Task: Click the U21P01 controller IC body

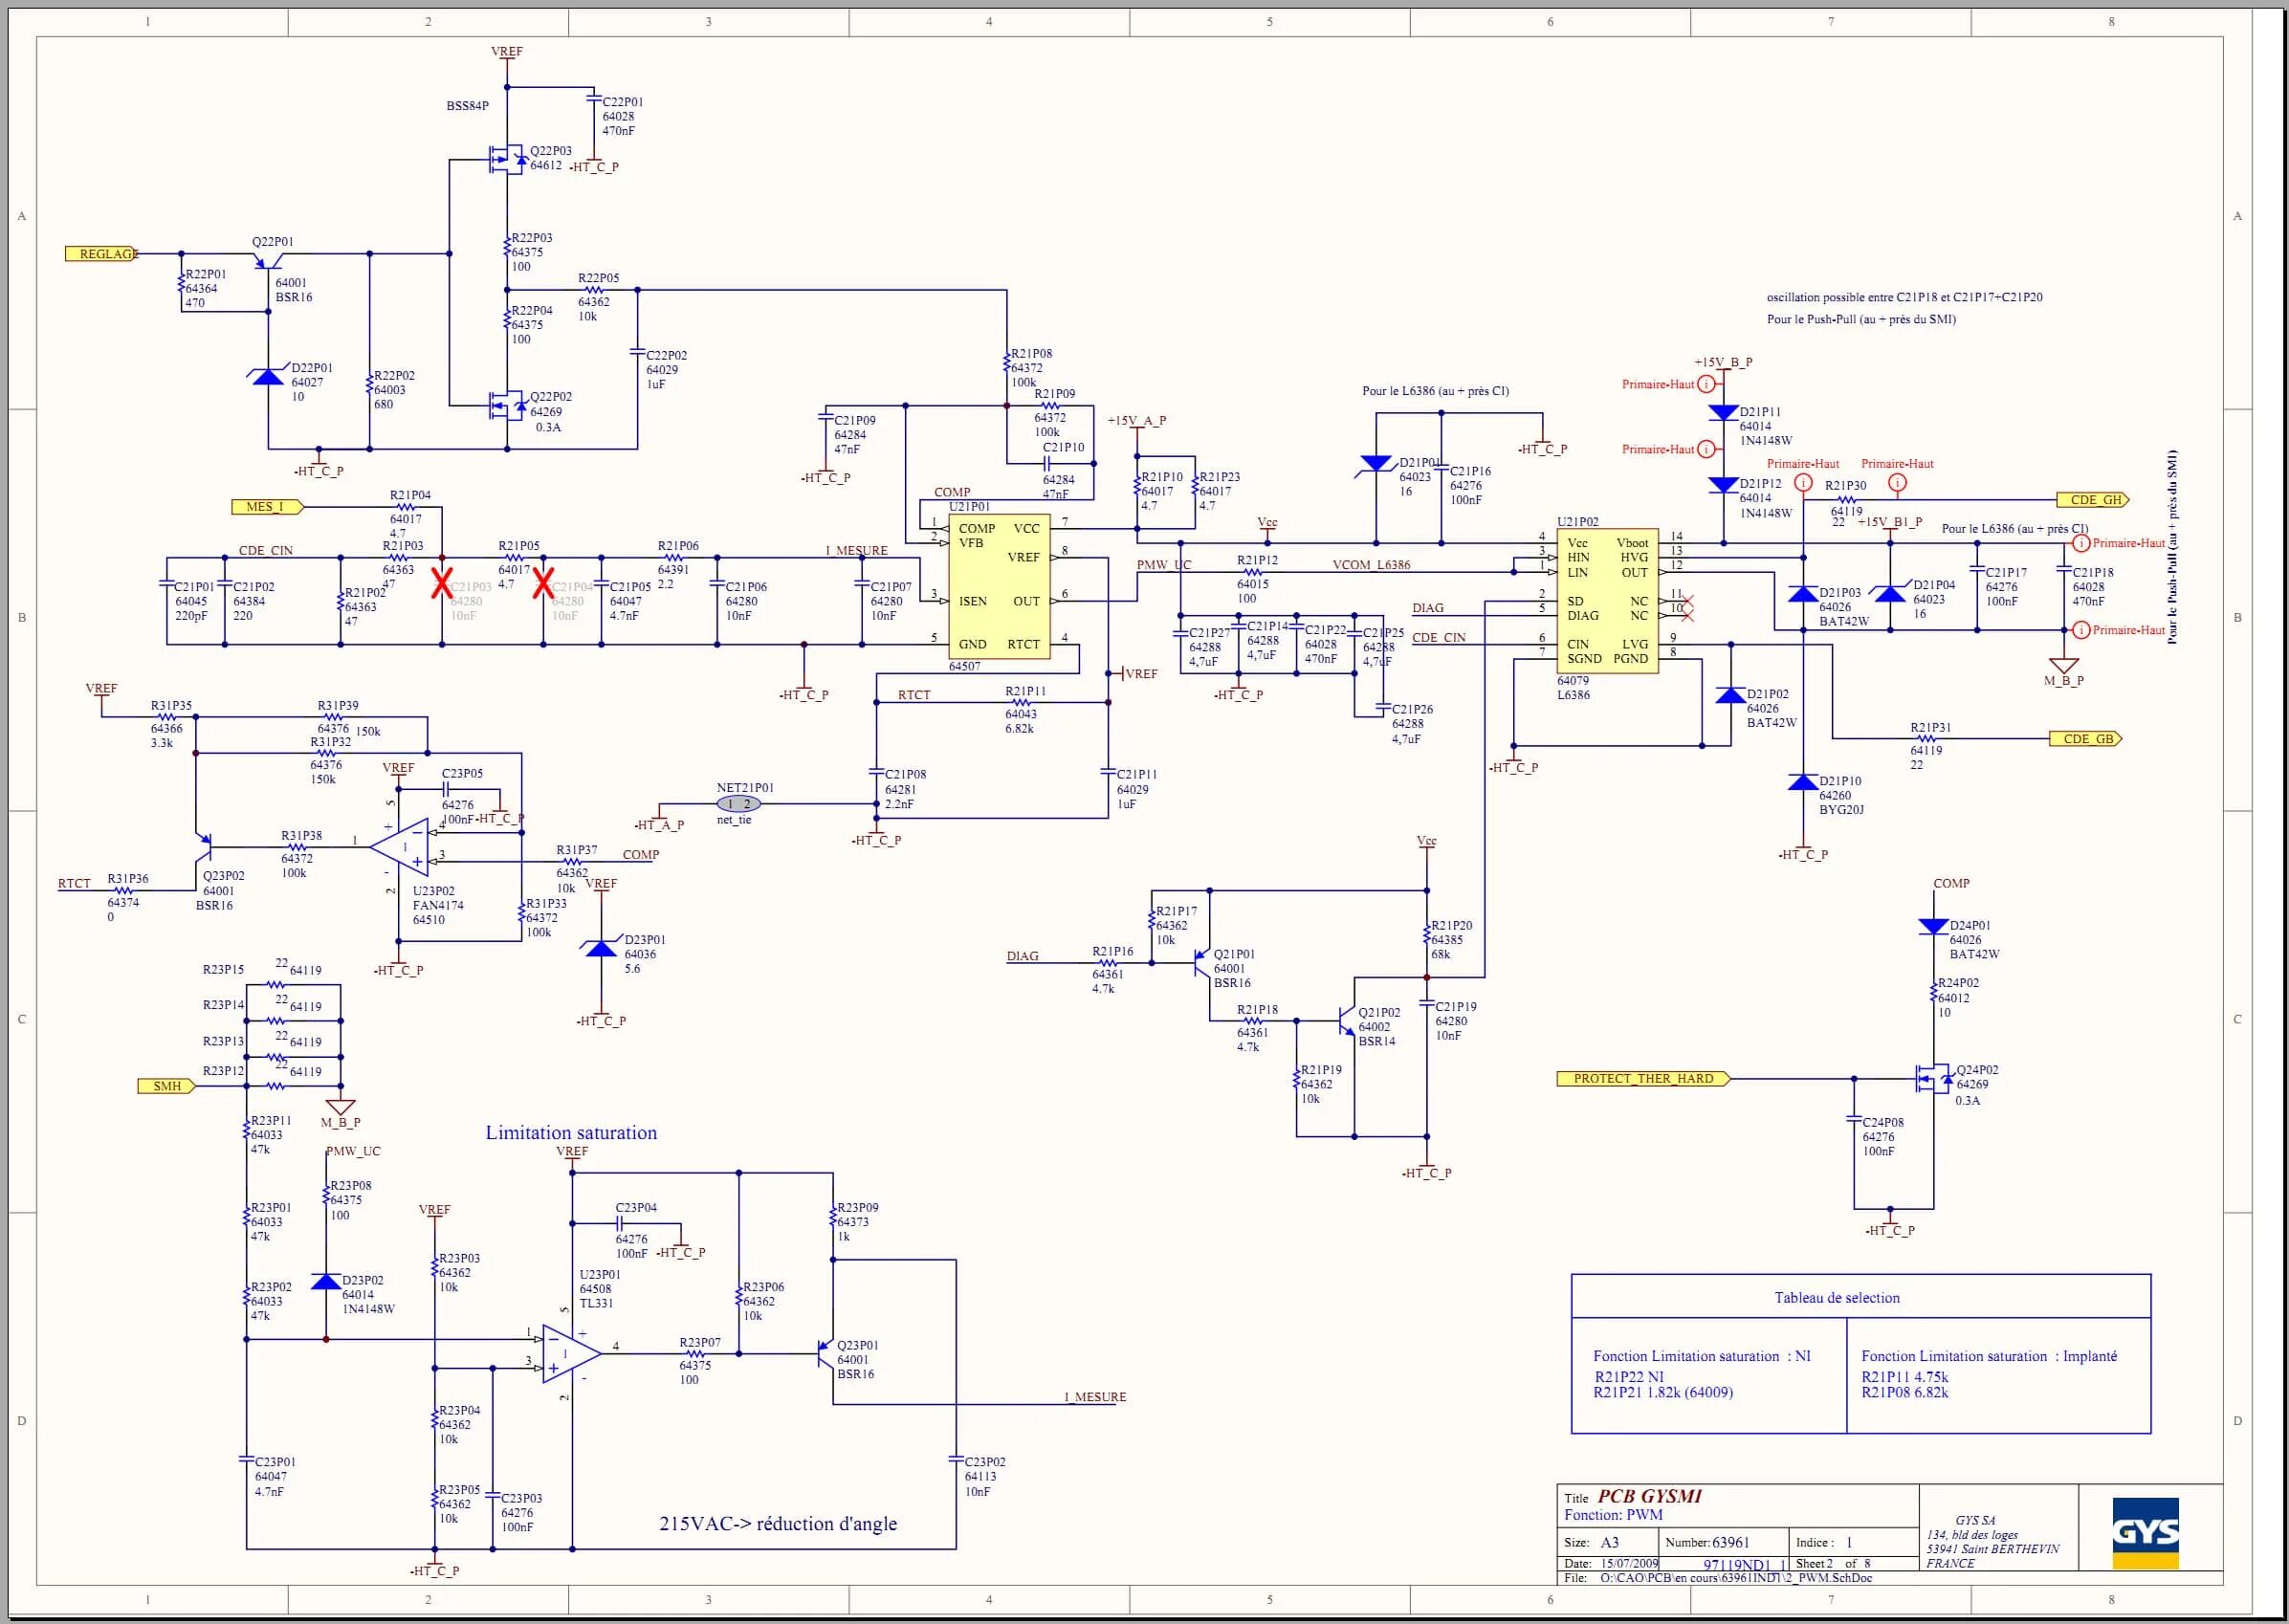Action: coord(999,587)
